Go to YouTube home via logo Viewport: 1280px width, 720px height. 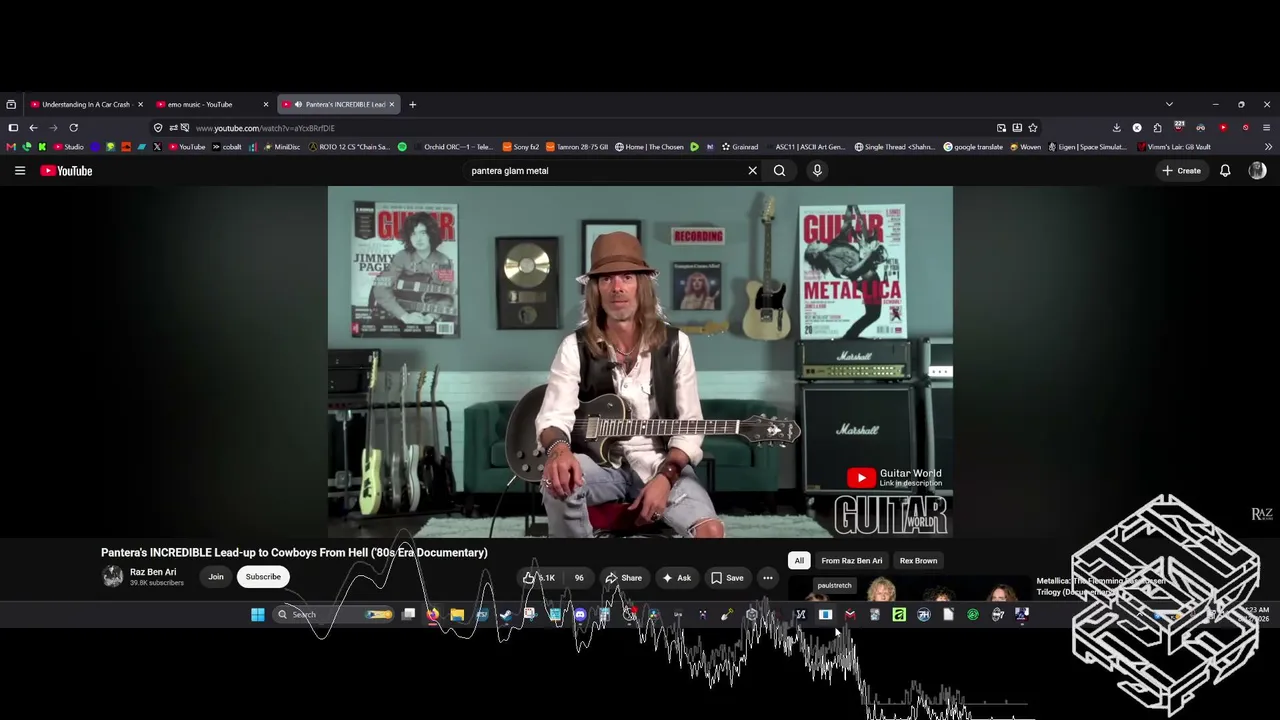(x=66, y=171)
